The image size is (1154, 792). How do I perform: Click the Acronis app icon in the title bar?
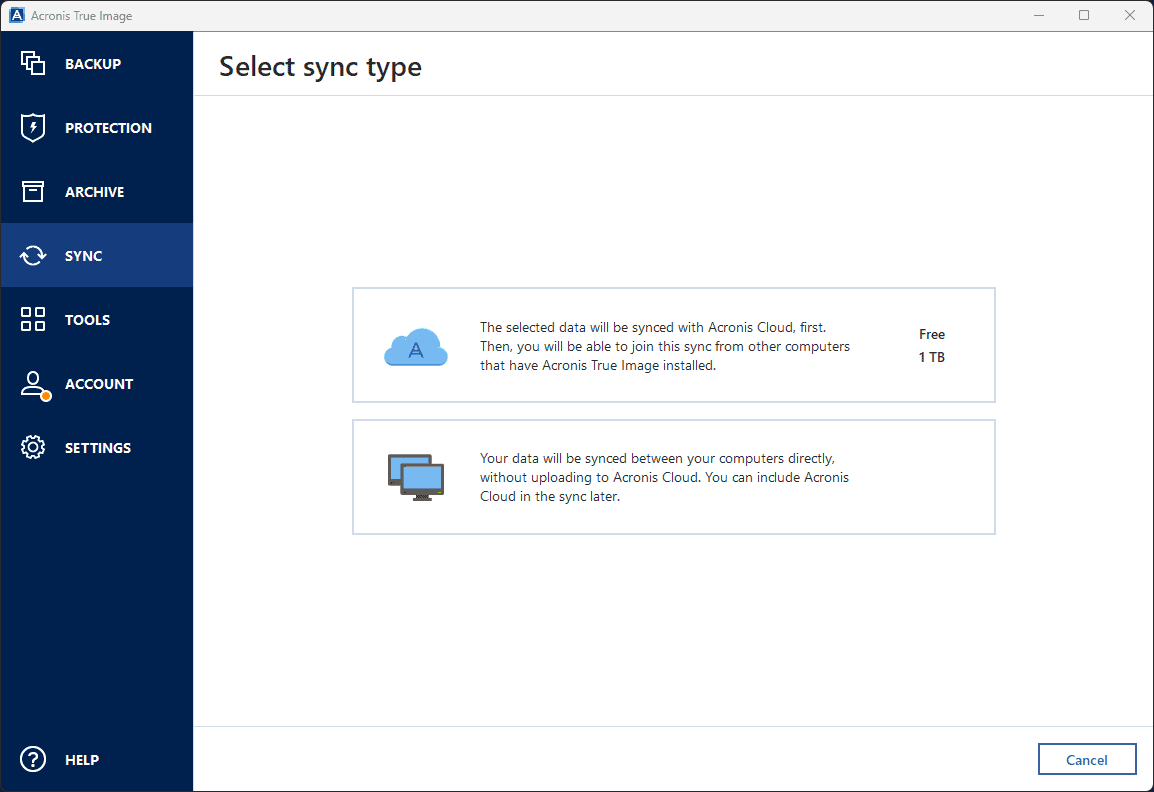point(16,16)
